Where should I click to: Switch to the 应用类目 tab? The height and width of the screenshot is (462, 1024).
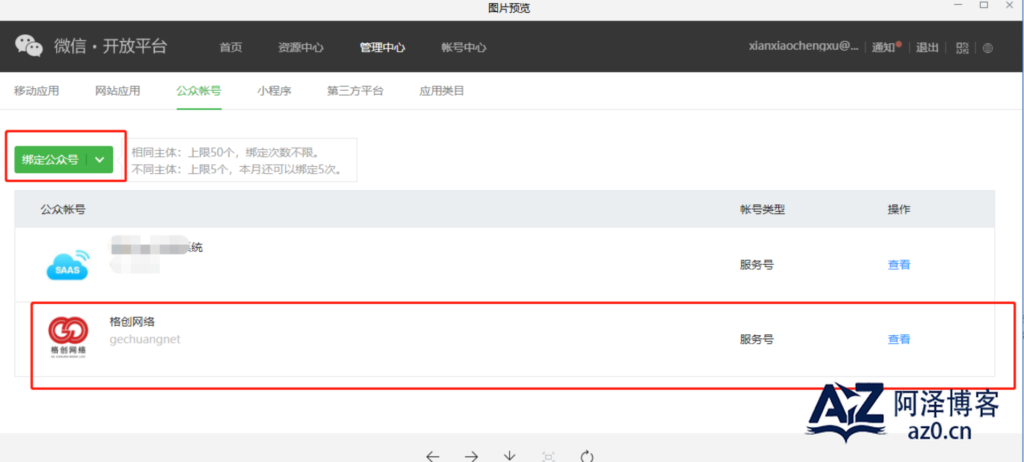[441, 91]
